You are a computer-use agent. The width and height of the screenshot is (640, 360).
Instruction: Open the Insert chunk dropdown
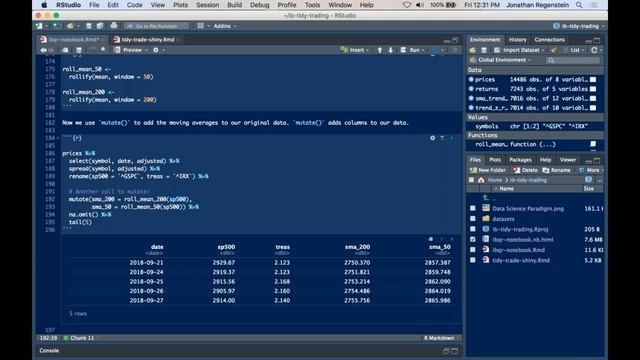pos(354,50)
